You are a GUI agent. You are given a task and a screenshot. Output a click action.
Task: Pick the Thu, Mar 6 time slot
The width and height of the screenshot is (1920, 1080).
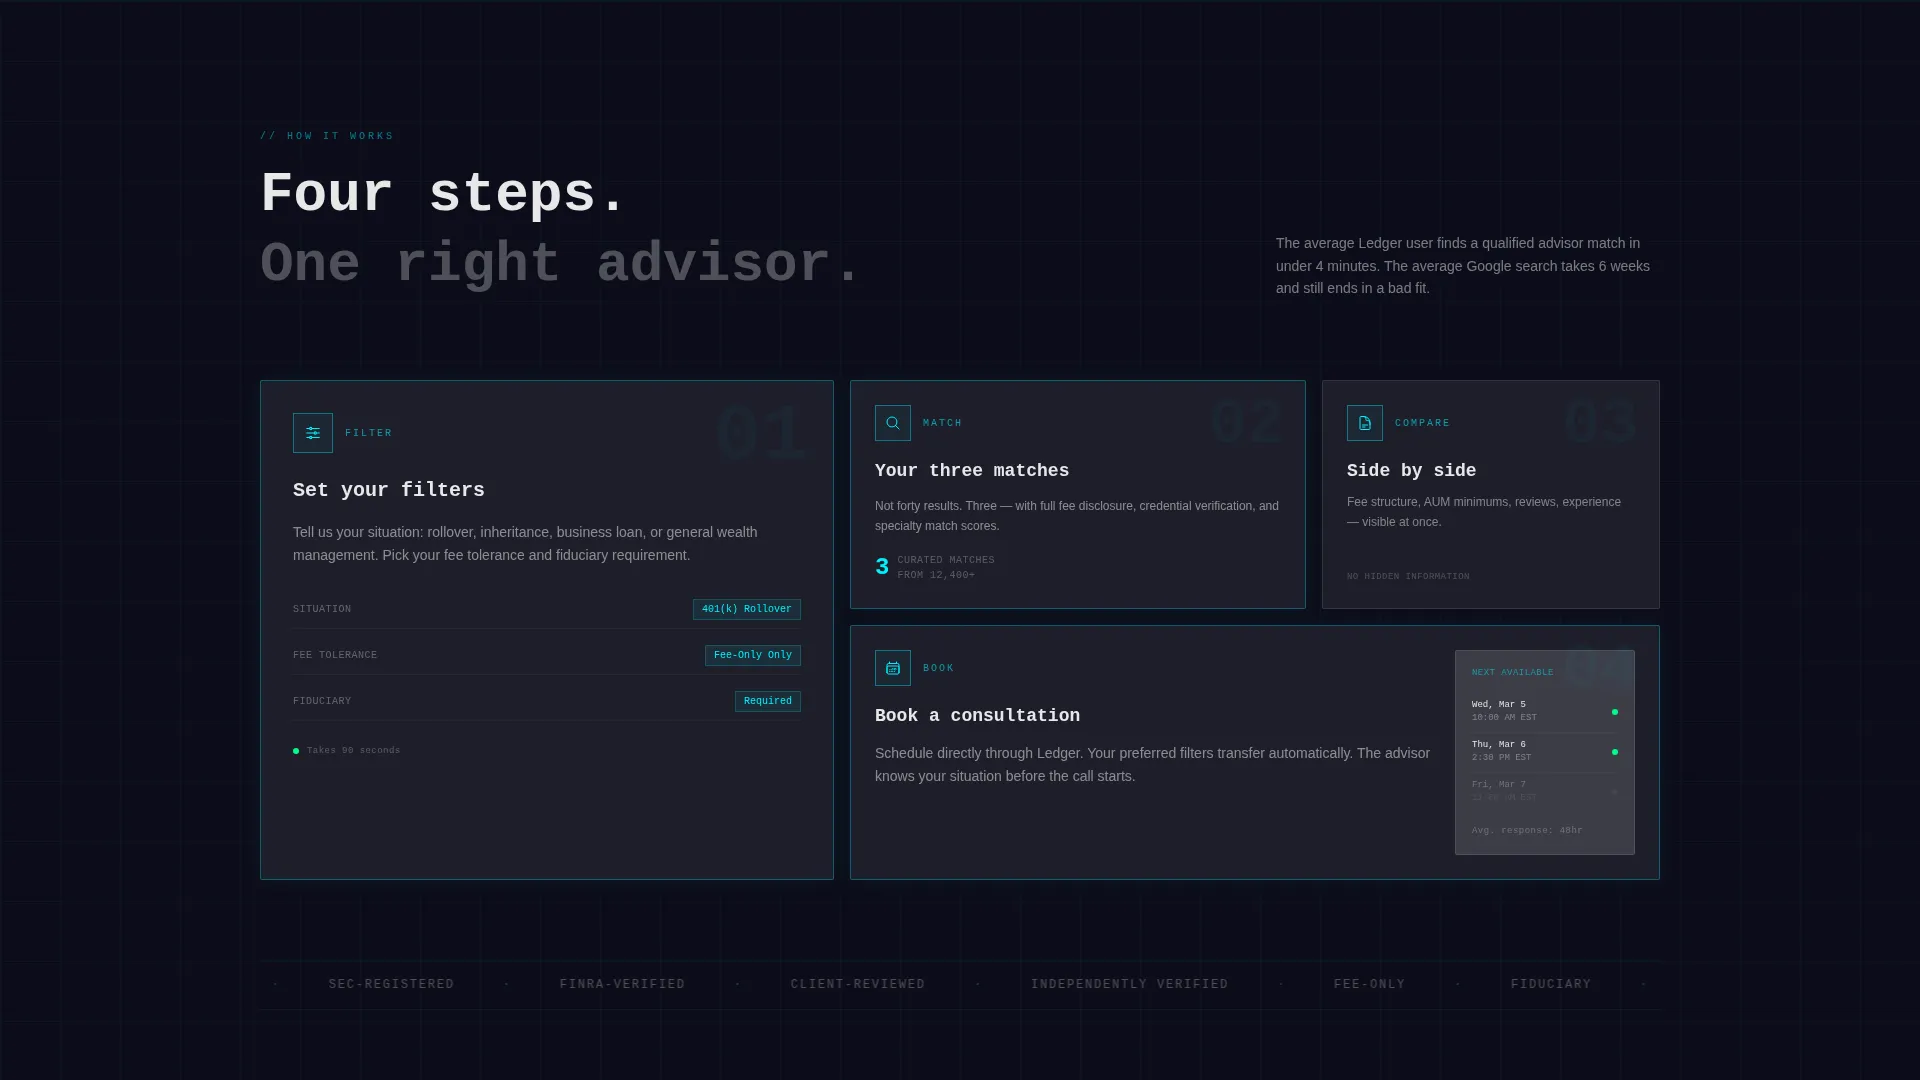[1544, 751]
